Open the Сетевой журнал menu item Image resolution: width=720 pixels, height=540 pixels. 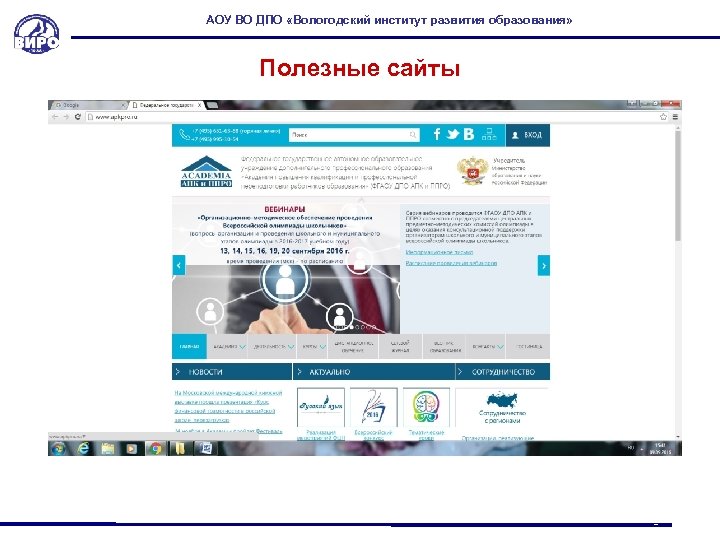400,346
